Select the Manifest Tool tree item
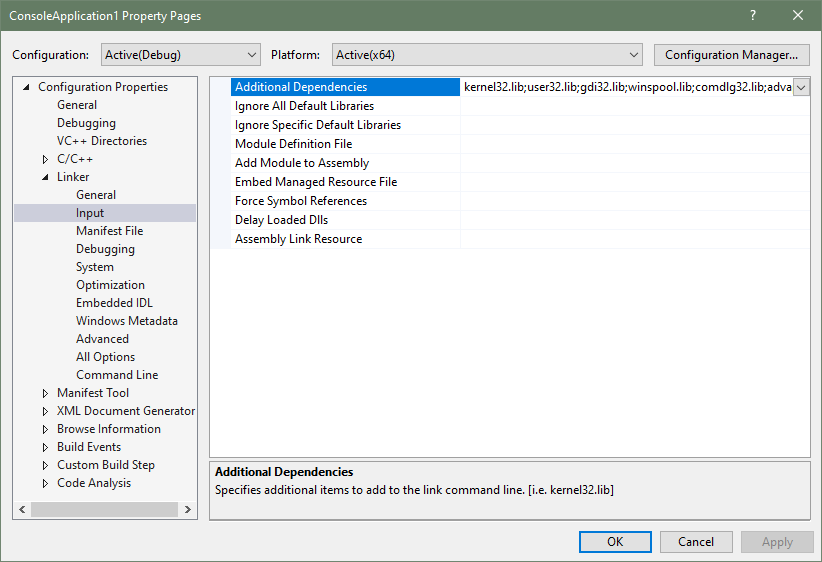 pyautogui.click(x=93, y=393)
